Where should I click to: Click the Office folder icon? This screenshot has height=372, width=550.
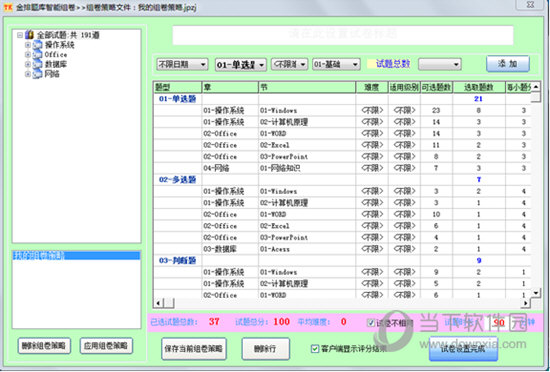point(37,55)
